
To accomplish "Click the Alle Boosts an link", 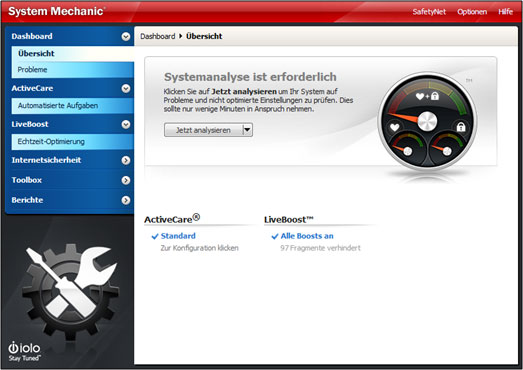I will (307, 236).
